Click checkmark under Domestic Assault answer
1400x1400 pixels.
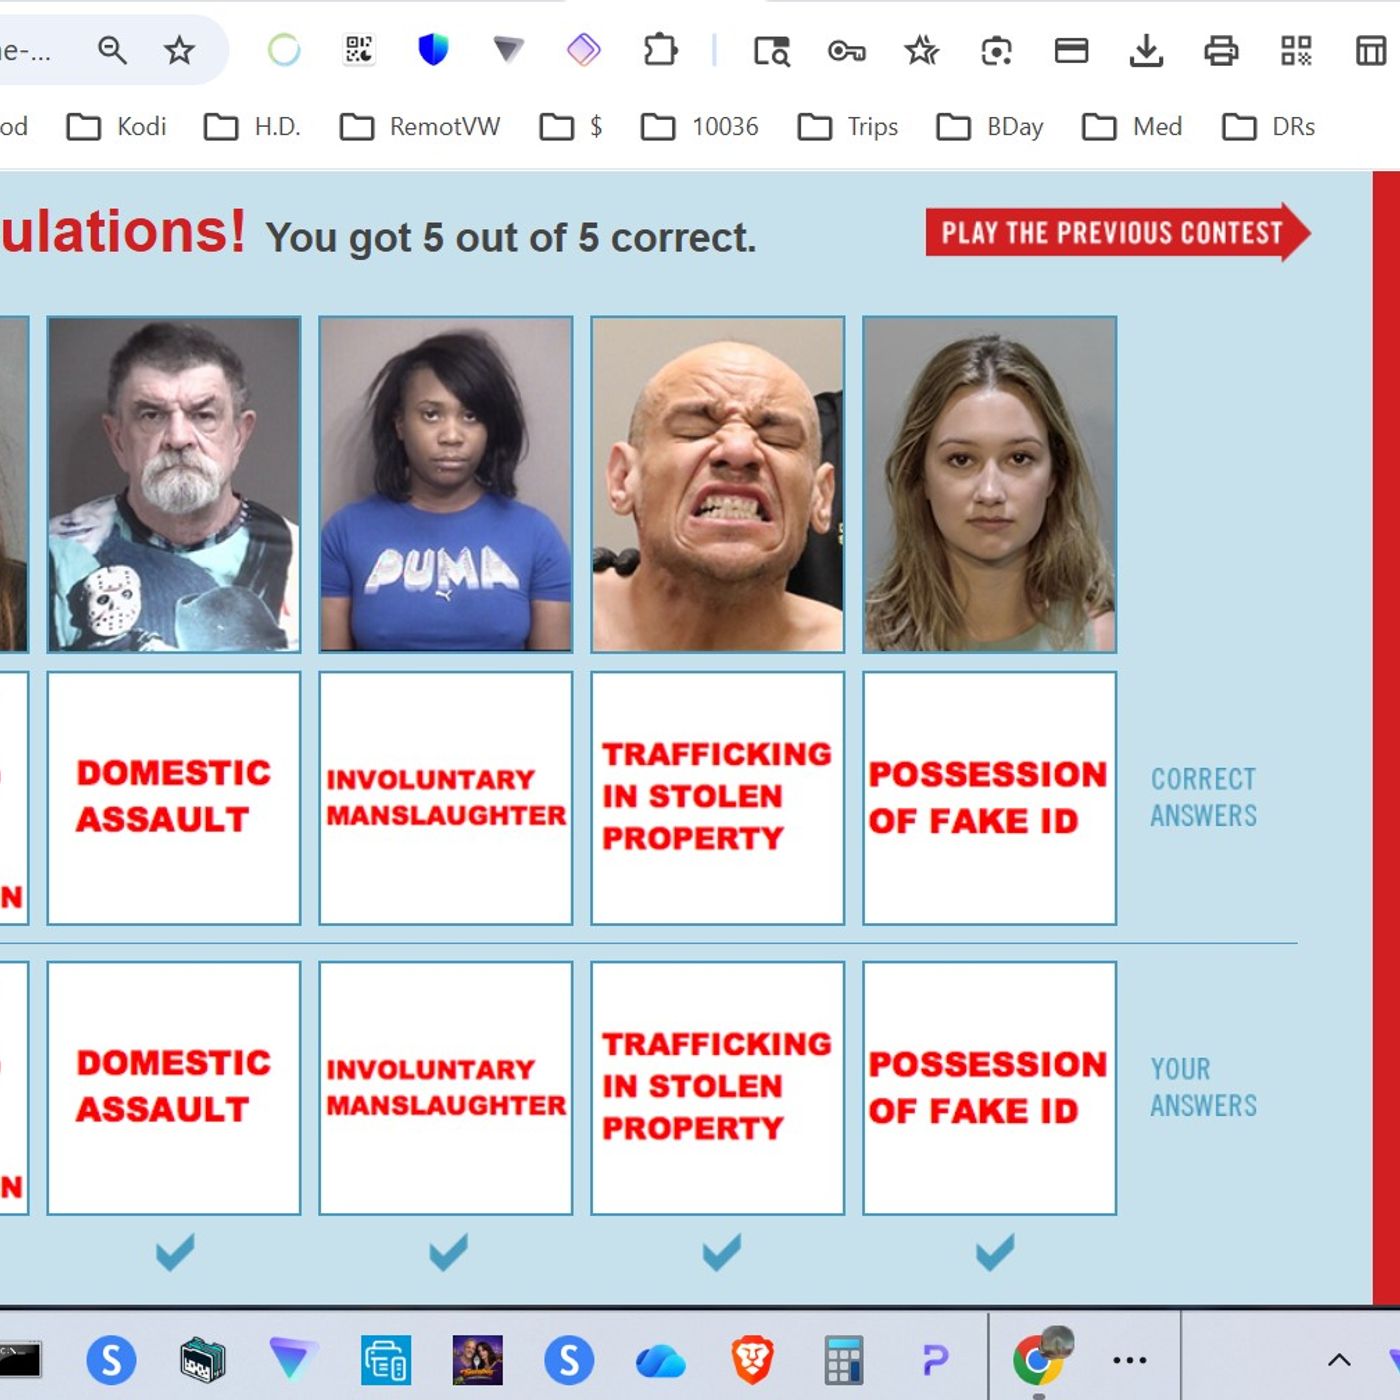click(x=175, y=1252)
